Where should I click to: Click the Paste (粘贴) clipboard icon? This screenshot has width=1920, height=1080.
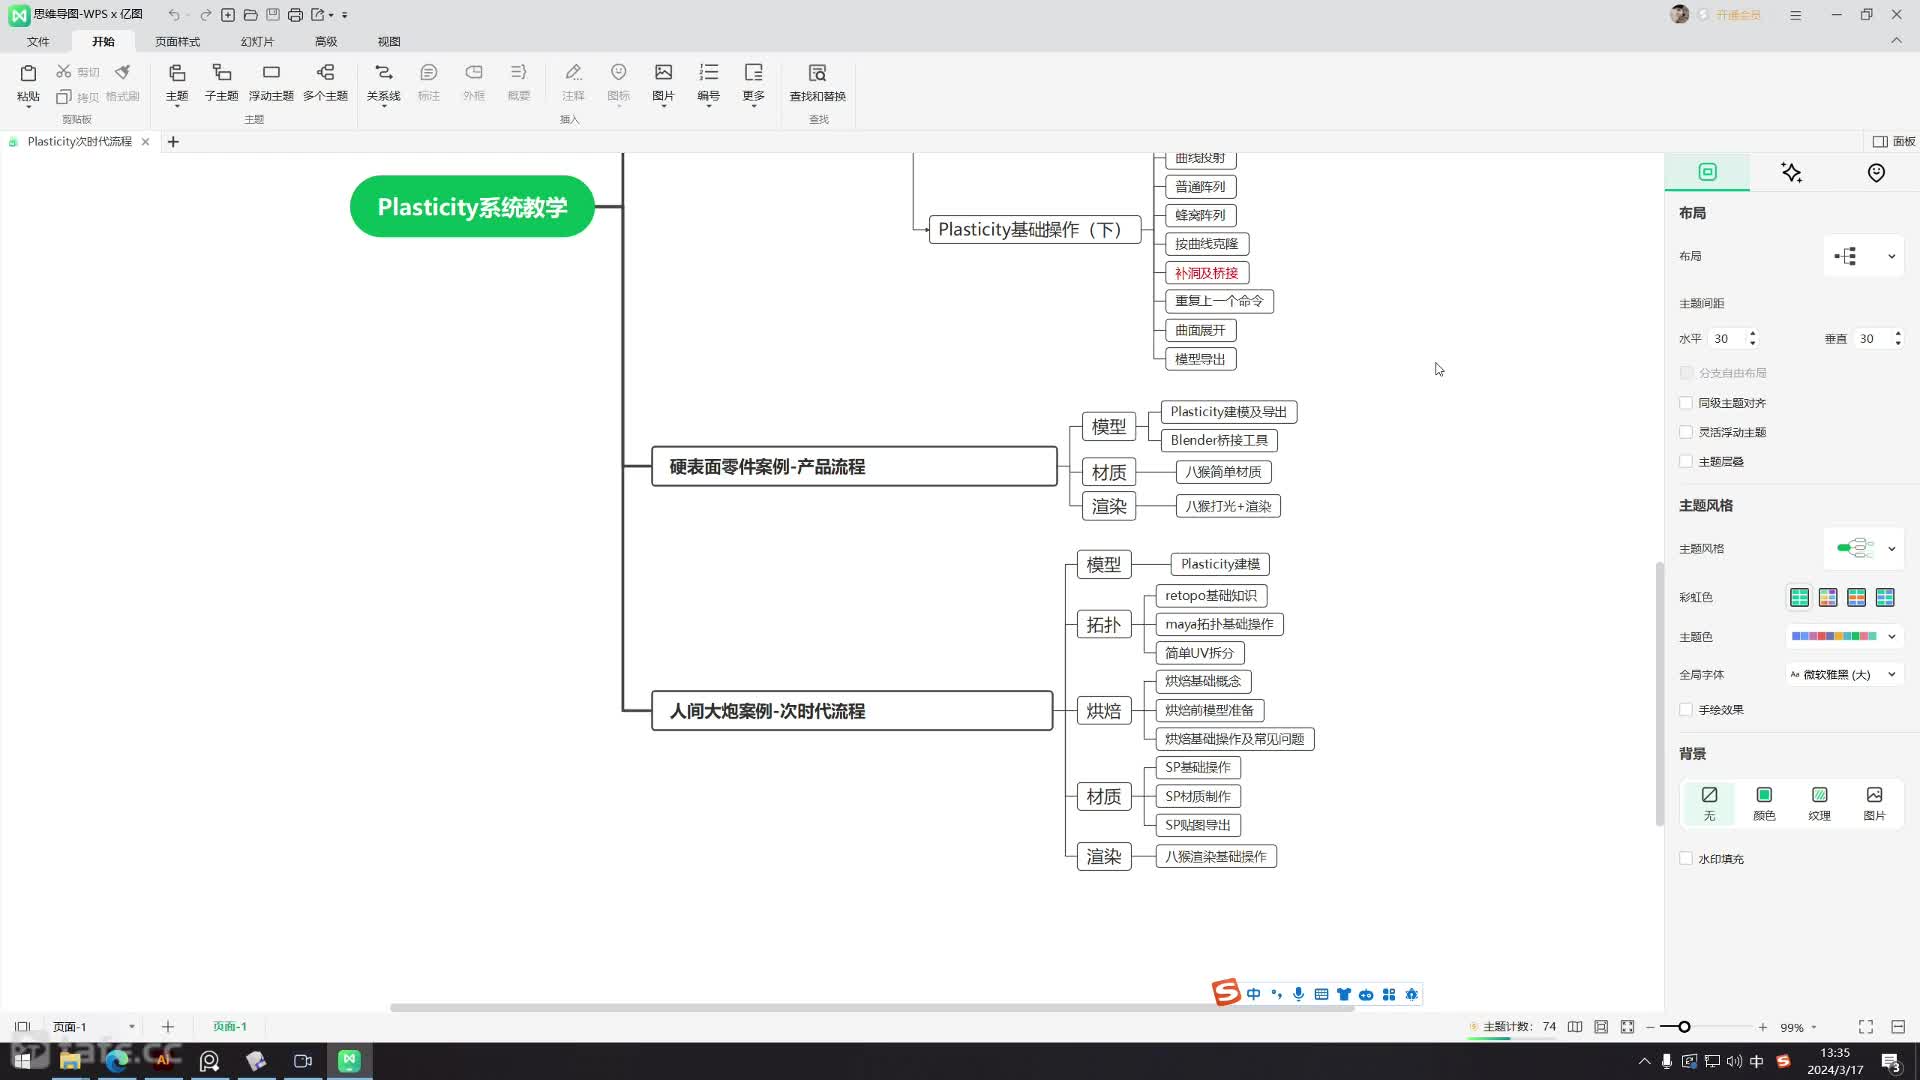coord(28,73)
